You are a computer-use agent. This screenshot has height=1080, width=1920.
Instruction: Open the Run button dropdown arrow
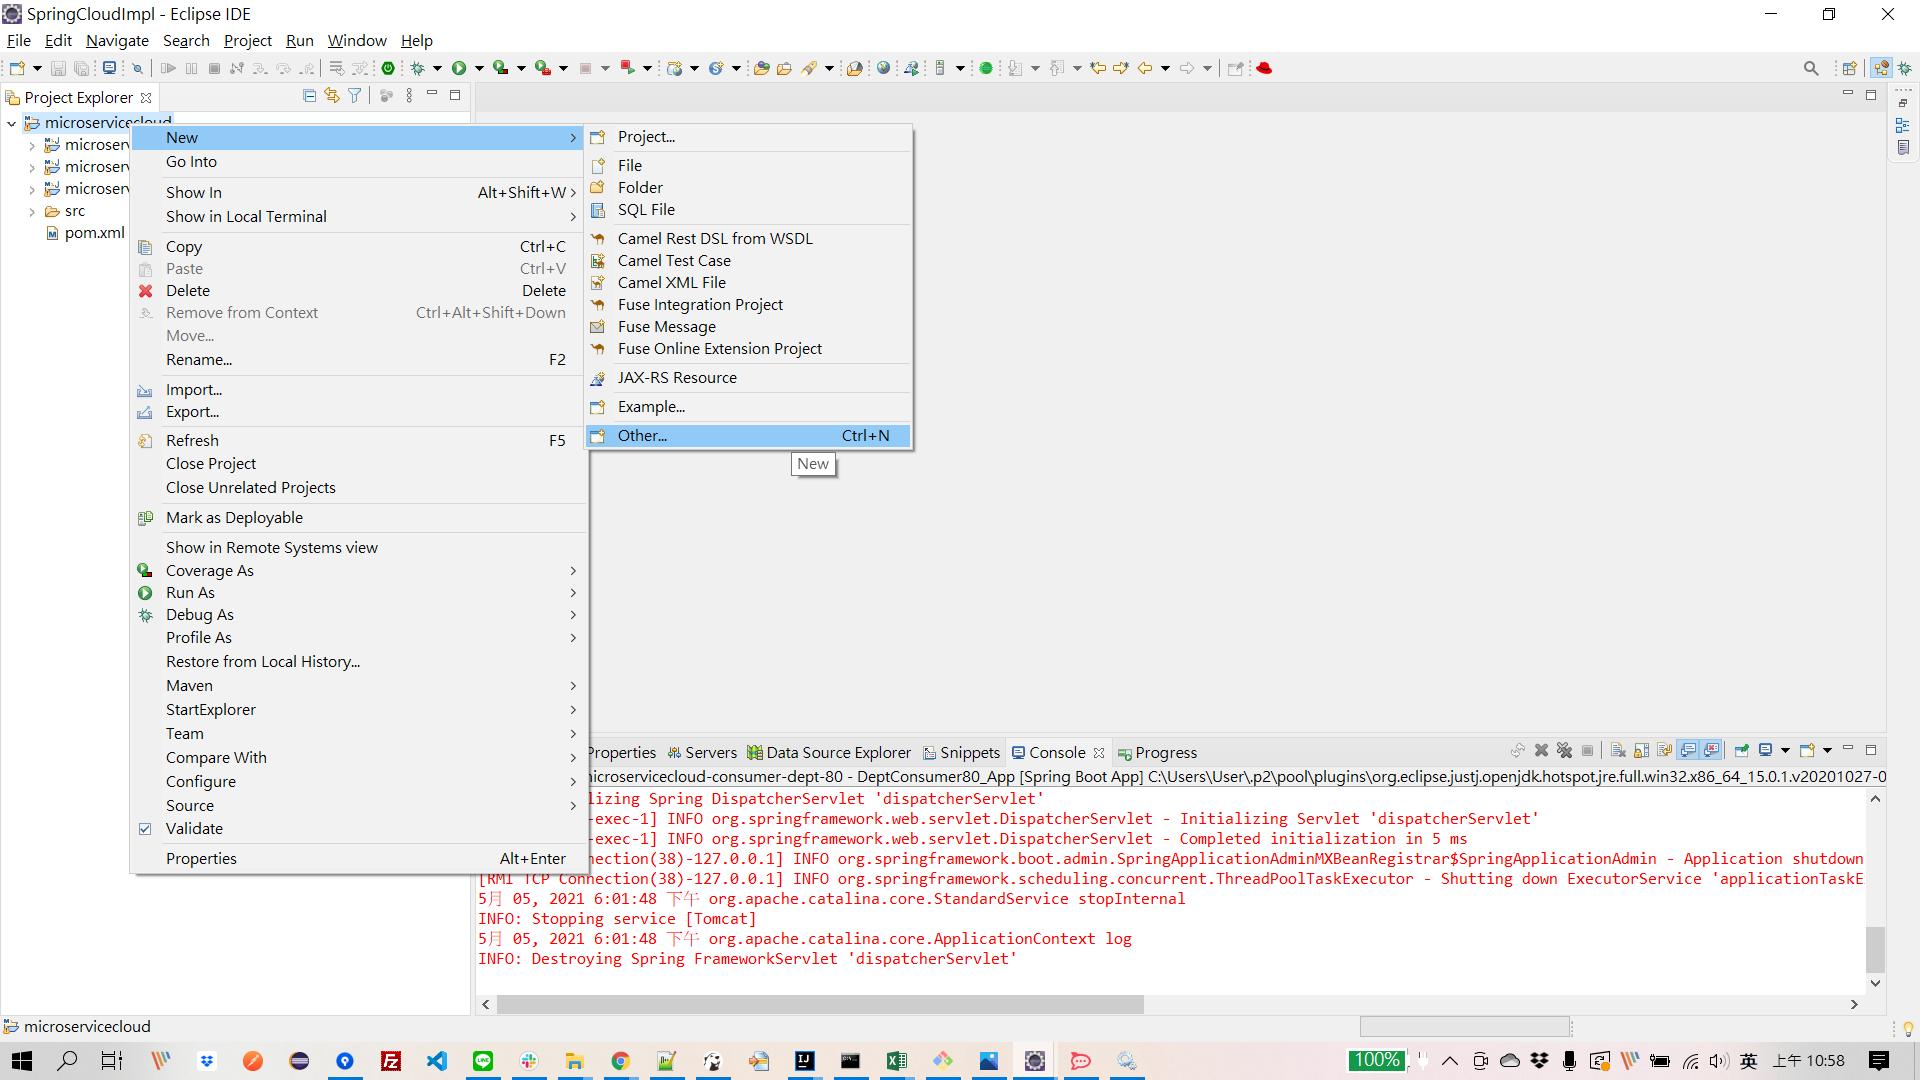479,68
